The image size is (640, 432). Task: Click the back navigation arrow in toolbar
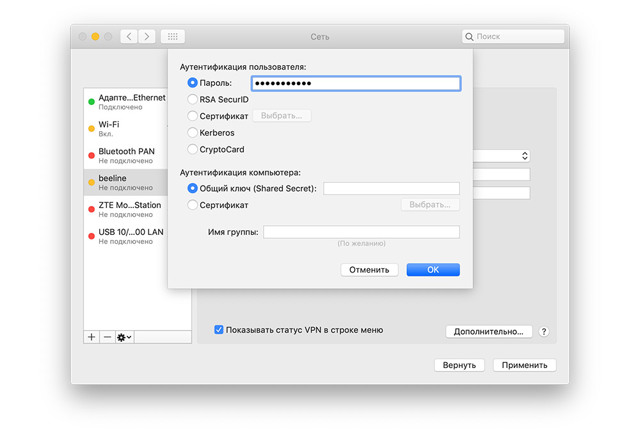point(129,37)
